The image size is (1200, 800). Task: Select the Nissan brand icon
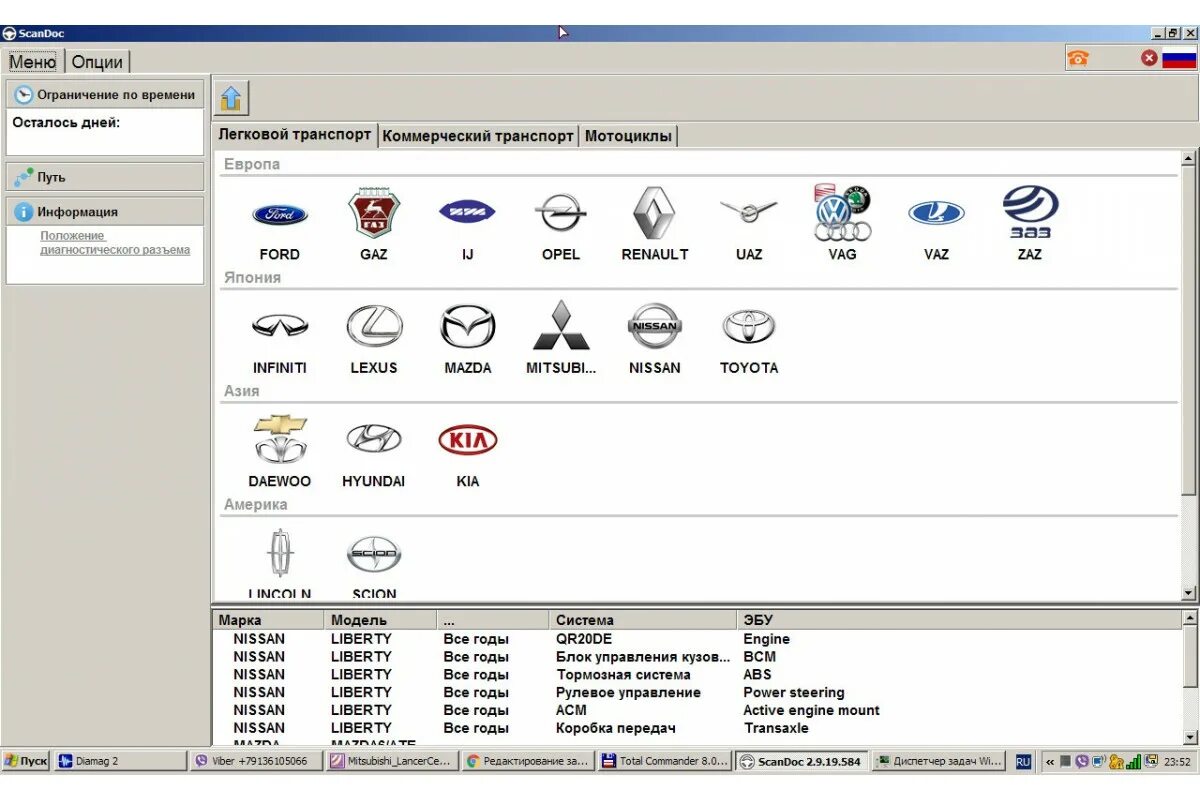(x=655, y=326)
